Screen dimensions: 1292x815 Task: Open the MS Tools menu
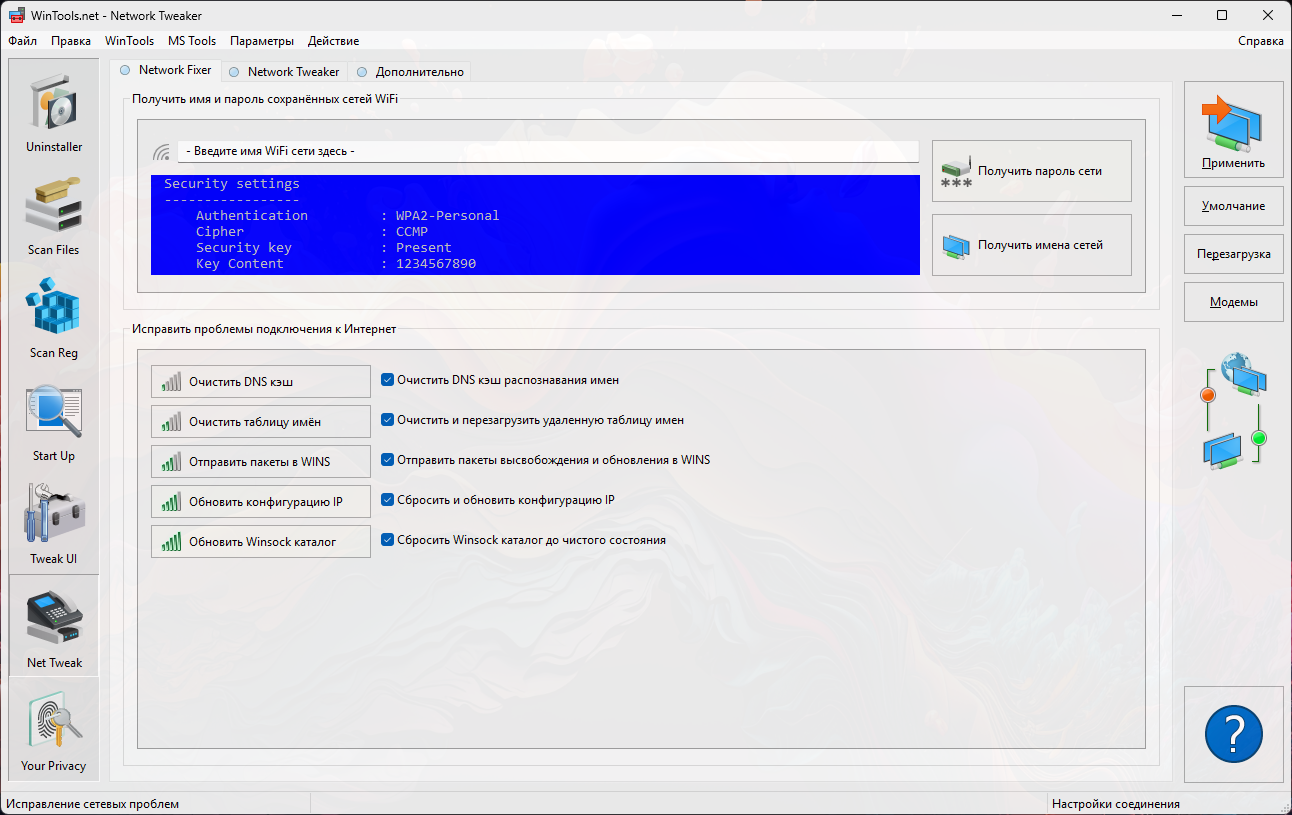coord(192,41)
